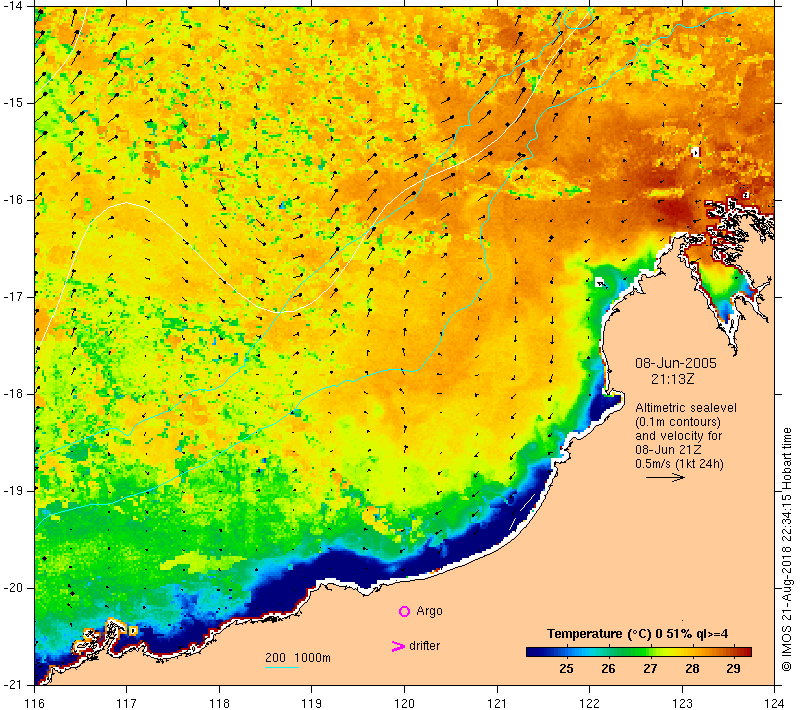Click the longitude axis label 123
The image size is (800, 710).
click(x=682, y=703)
